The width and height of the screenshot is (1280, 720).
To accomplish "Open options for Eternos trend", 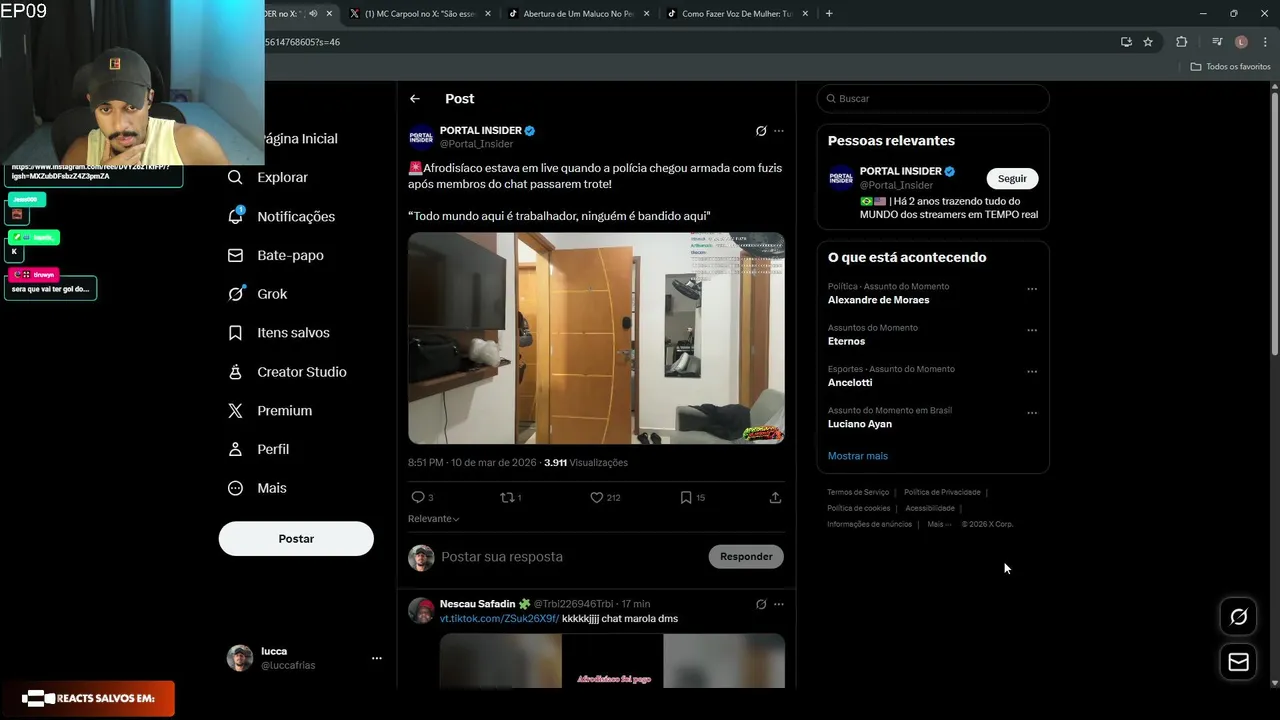I will (x=1032, y=331).
